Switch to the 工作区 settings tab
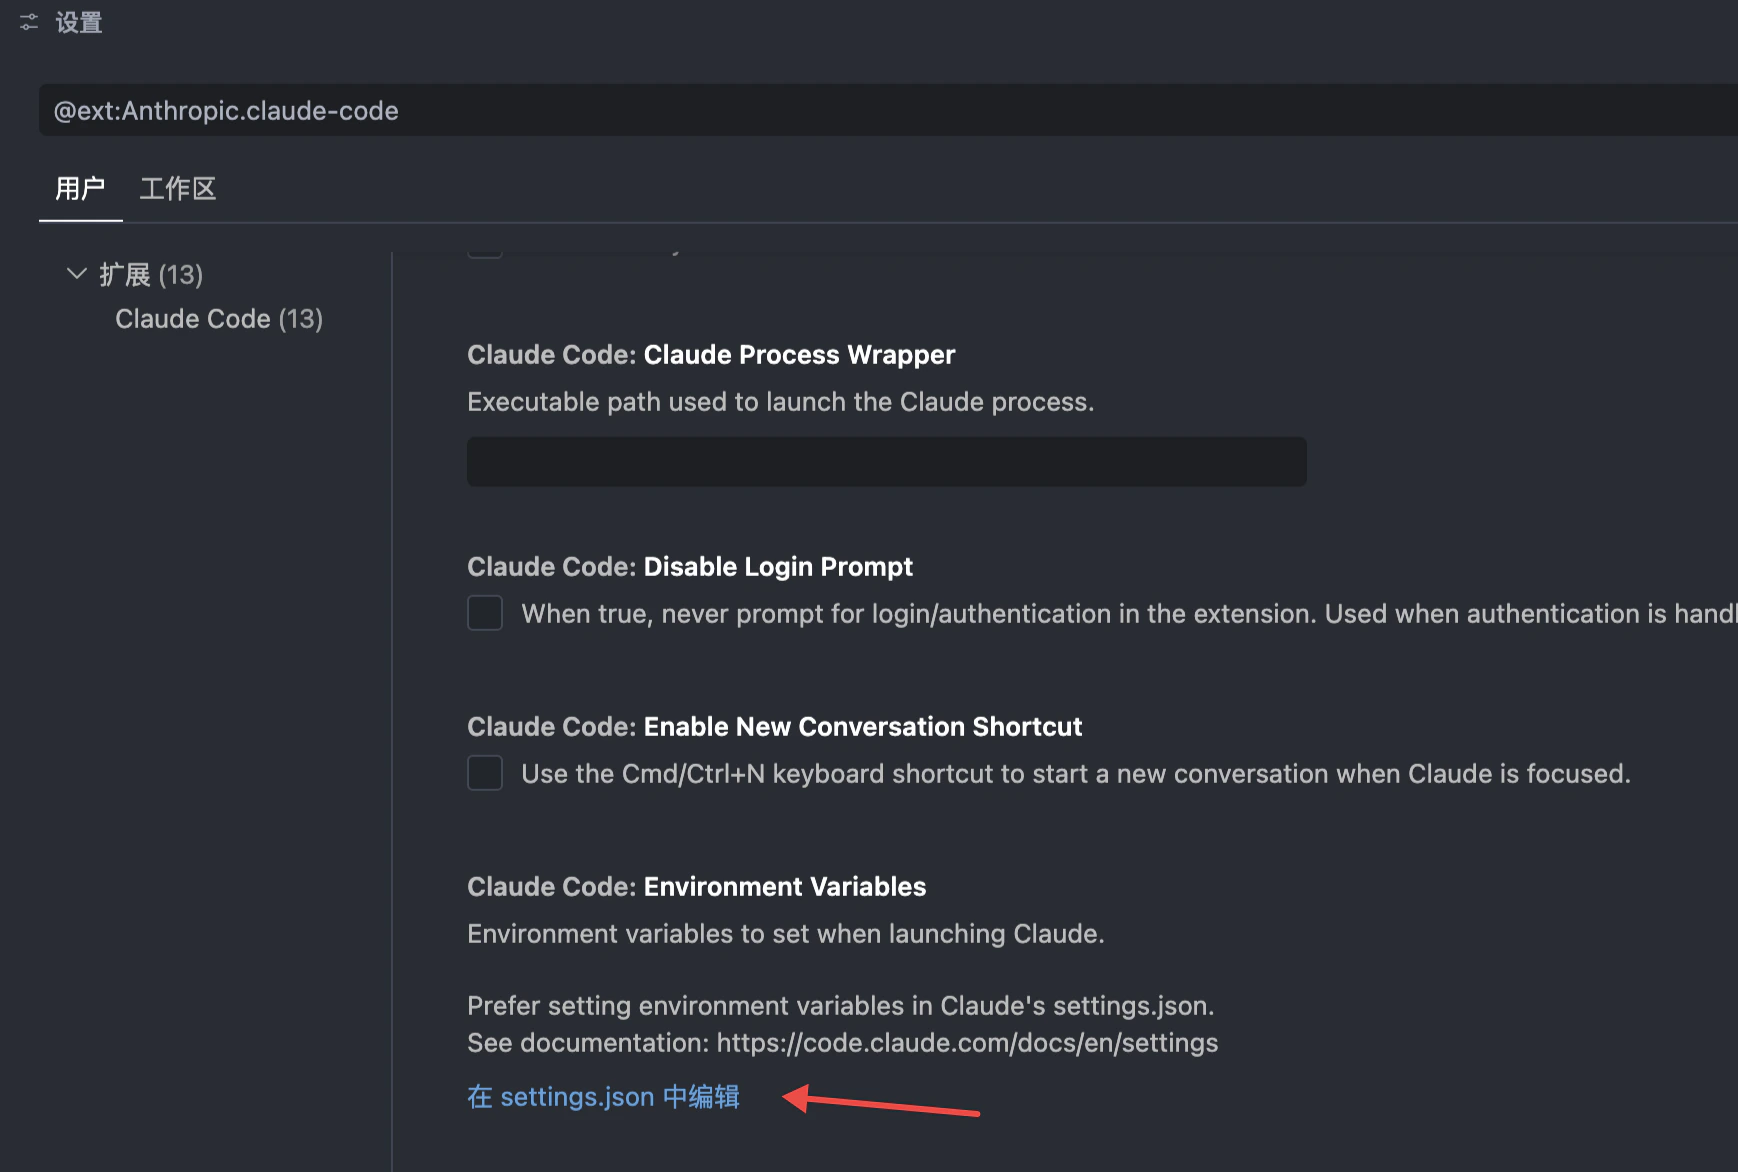The width and height of the screenshot is (1738, 1172). (x=178, y=188)
